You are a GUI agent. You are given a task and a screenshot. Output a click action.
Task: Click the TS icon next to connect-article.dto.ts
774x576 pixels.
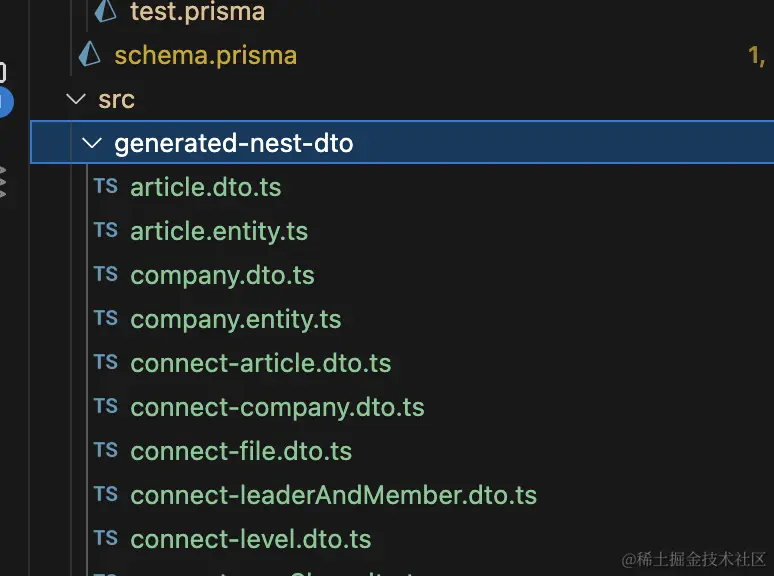point(106,362)
